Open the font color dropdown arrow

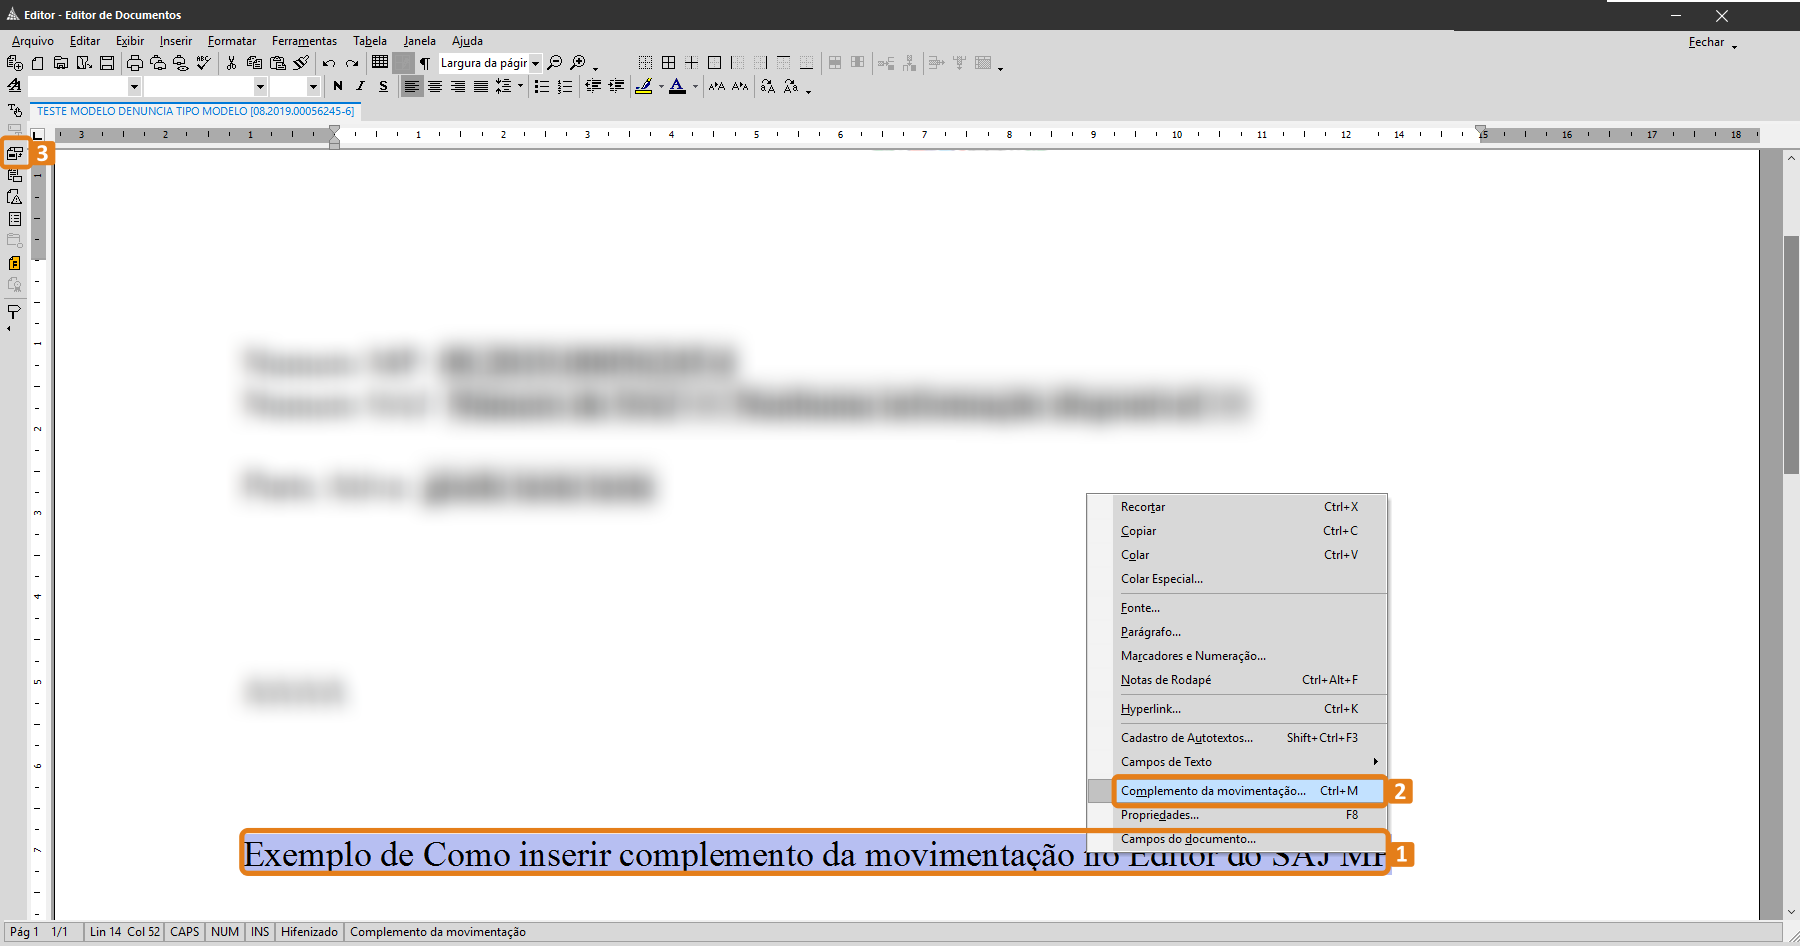[695, 88]
